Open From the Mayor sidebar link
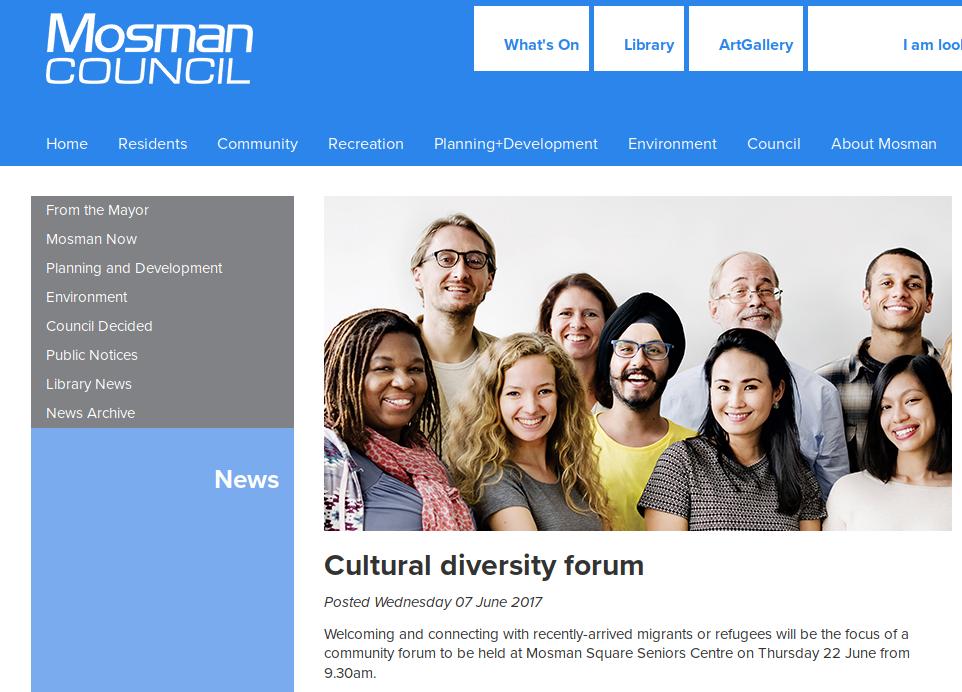Screen dimensions: 962x692 (x=98, y=210)
